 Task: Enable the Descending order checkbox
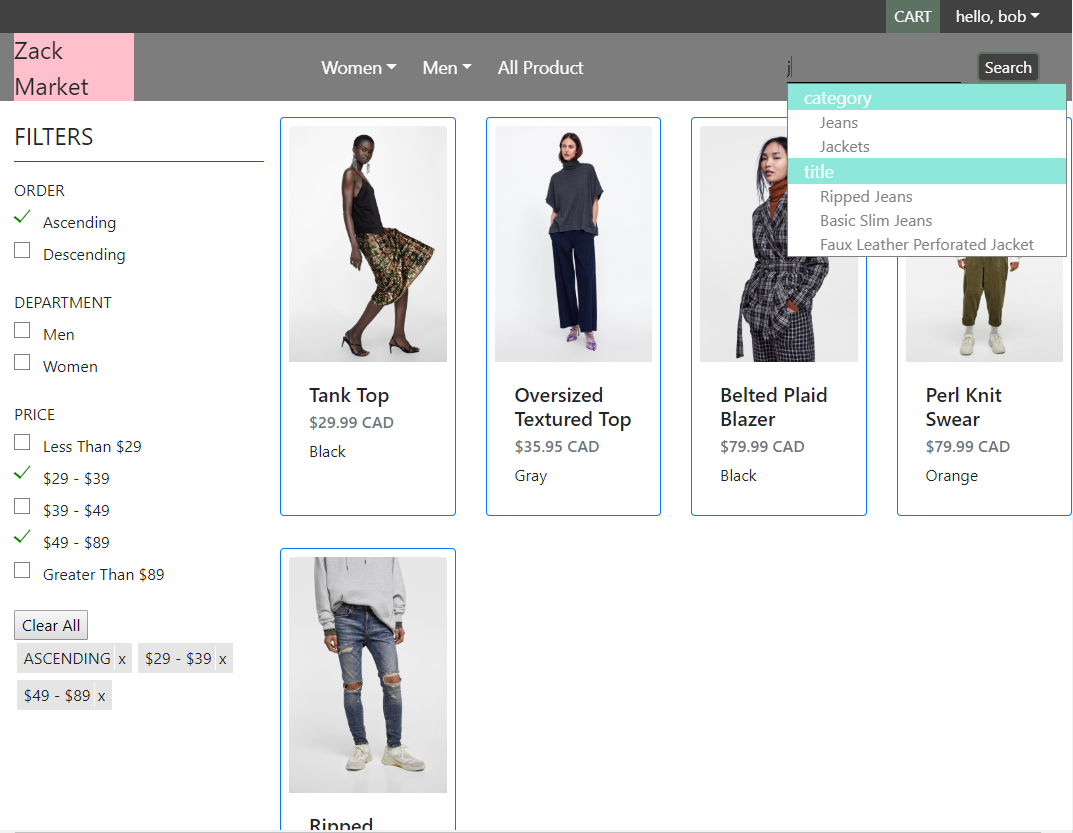[22, 250]
